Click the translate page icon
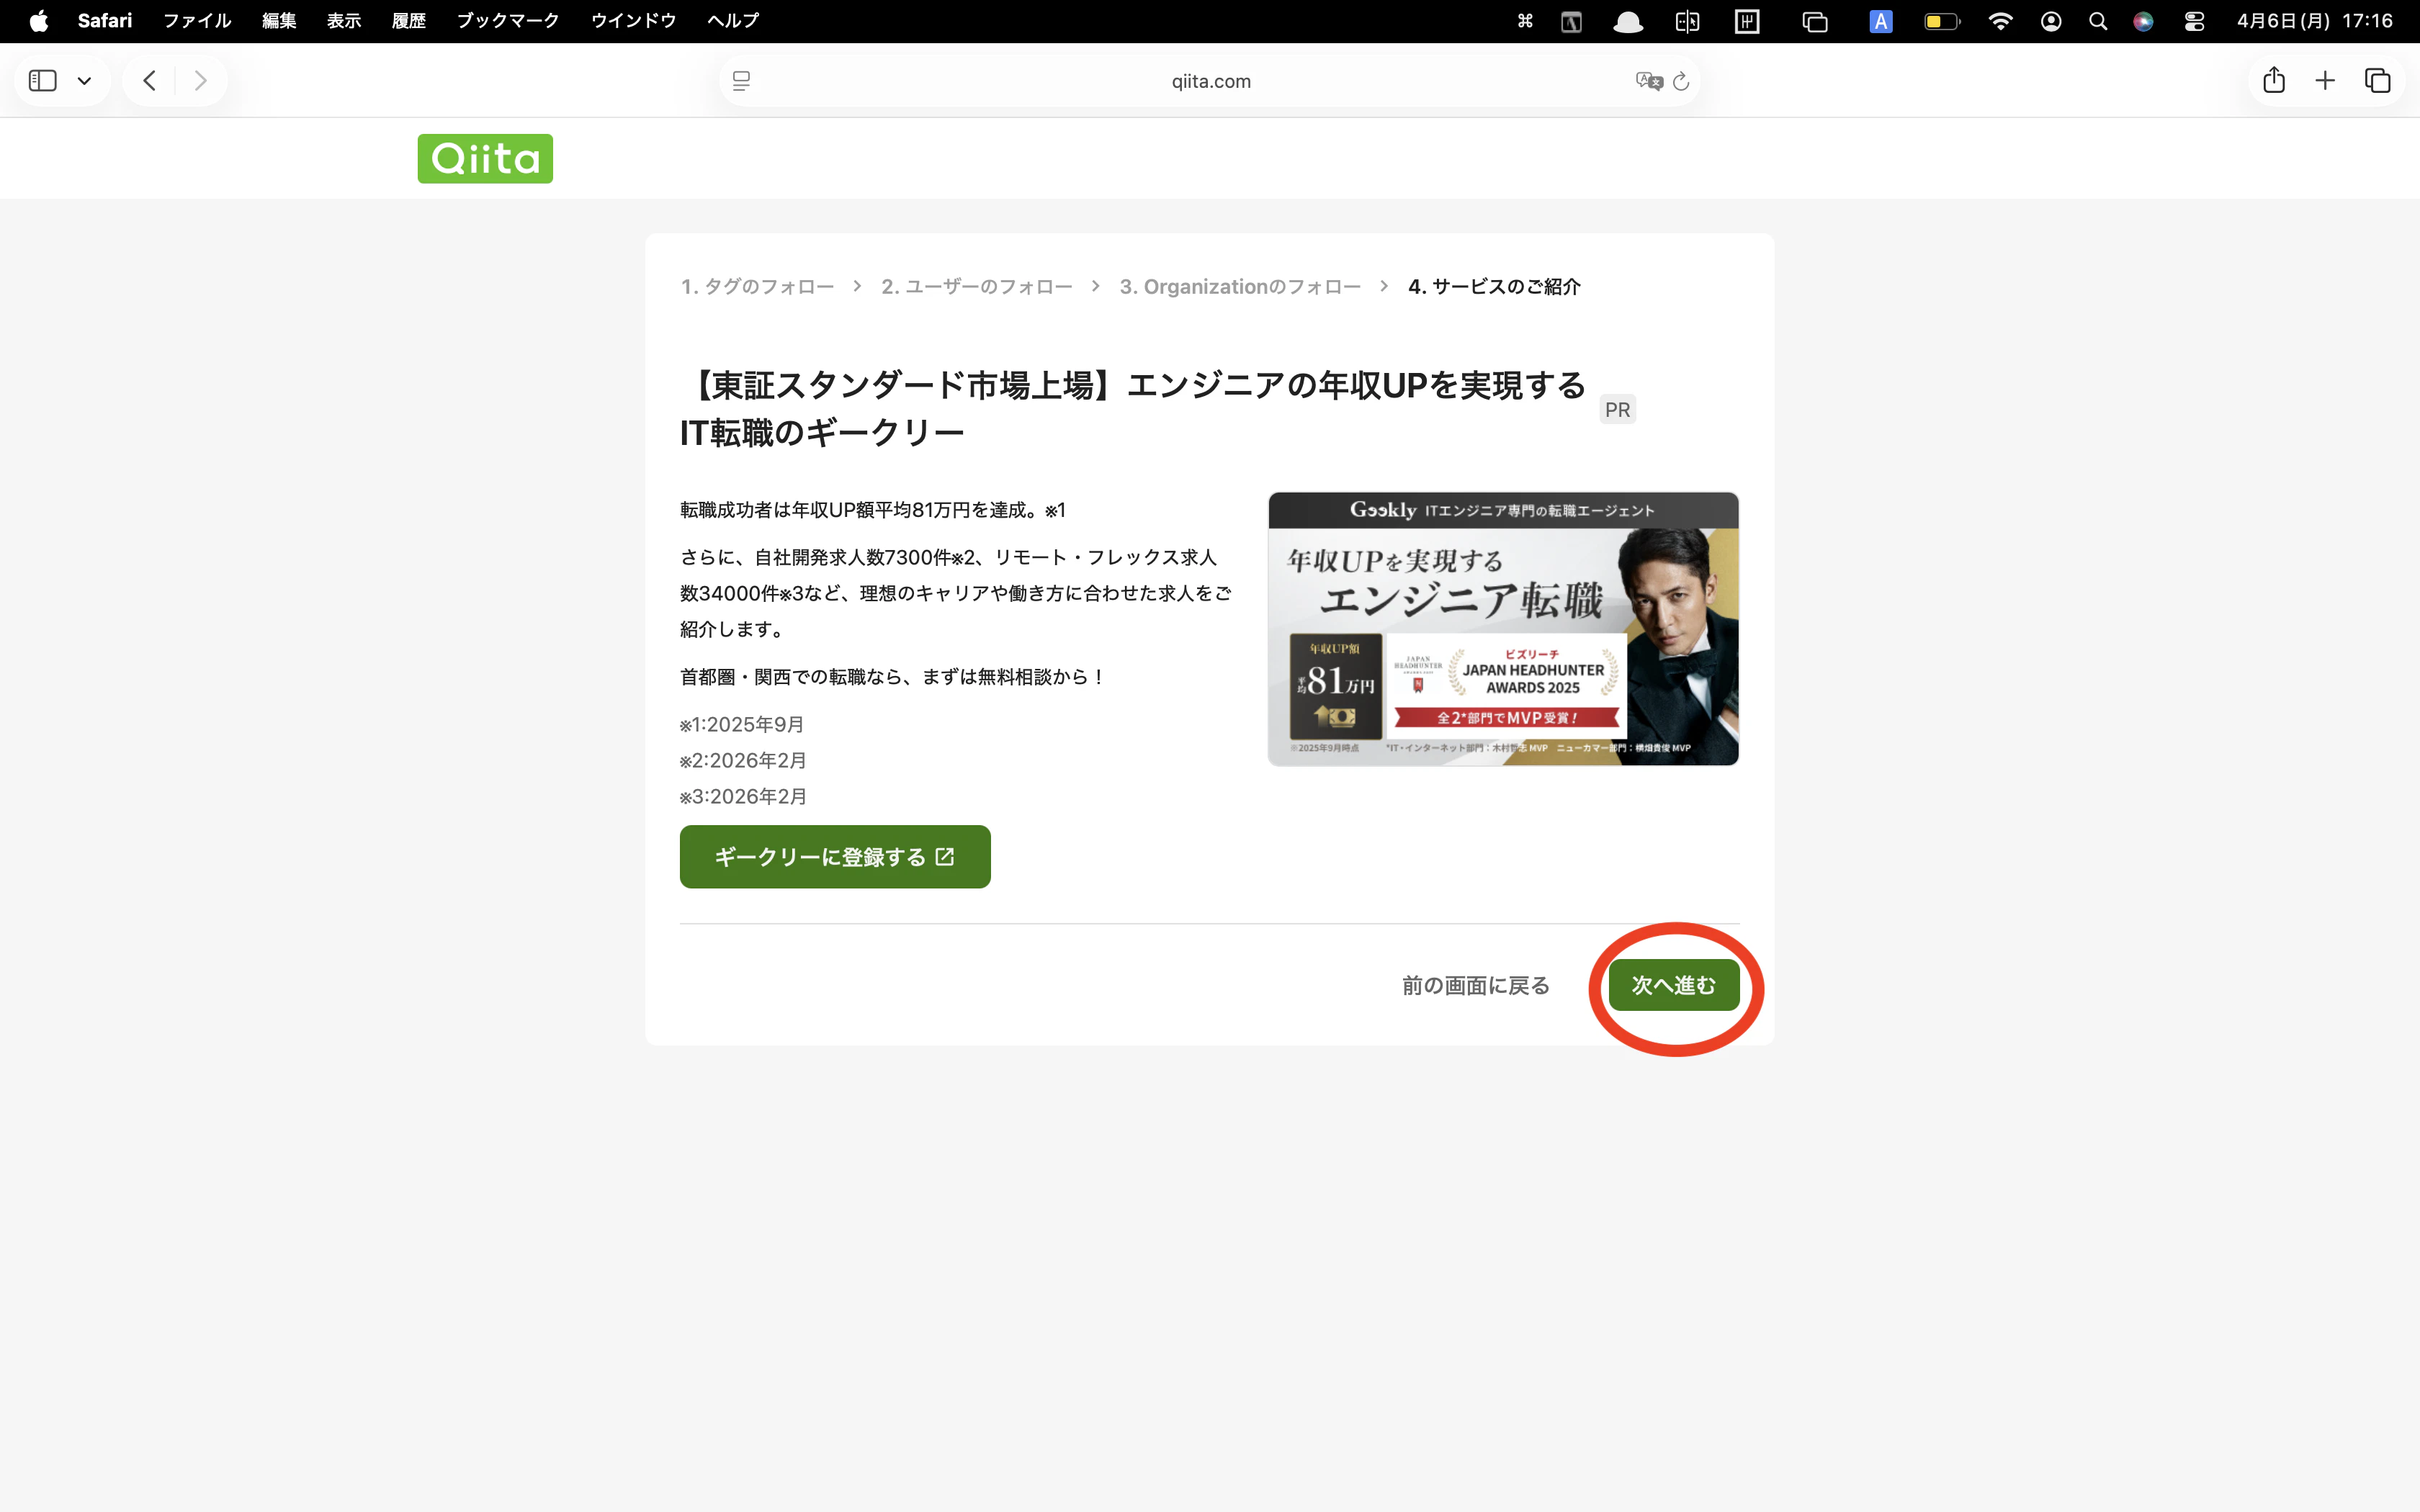 [x=1648, y=81]
